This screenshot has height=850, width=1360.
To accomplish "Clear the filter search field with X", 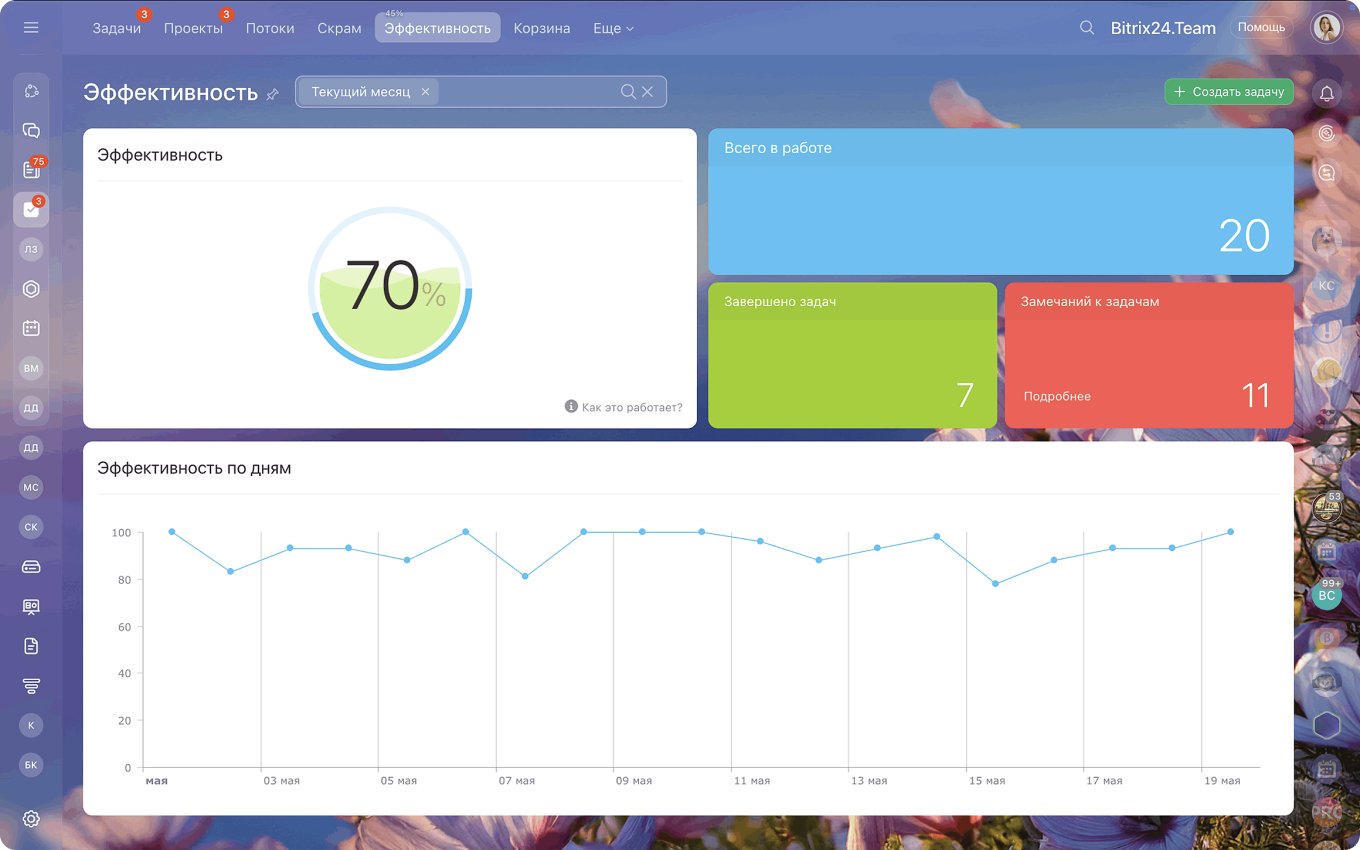I will point(648,92).
